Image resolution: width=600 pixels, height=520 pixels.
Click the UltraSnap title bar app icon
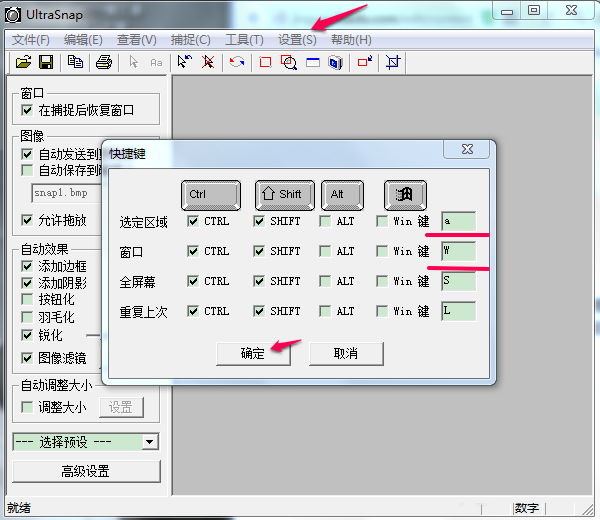click(13, 15)
